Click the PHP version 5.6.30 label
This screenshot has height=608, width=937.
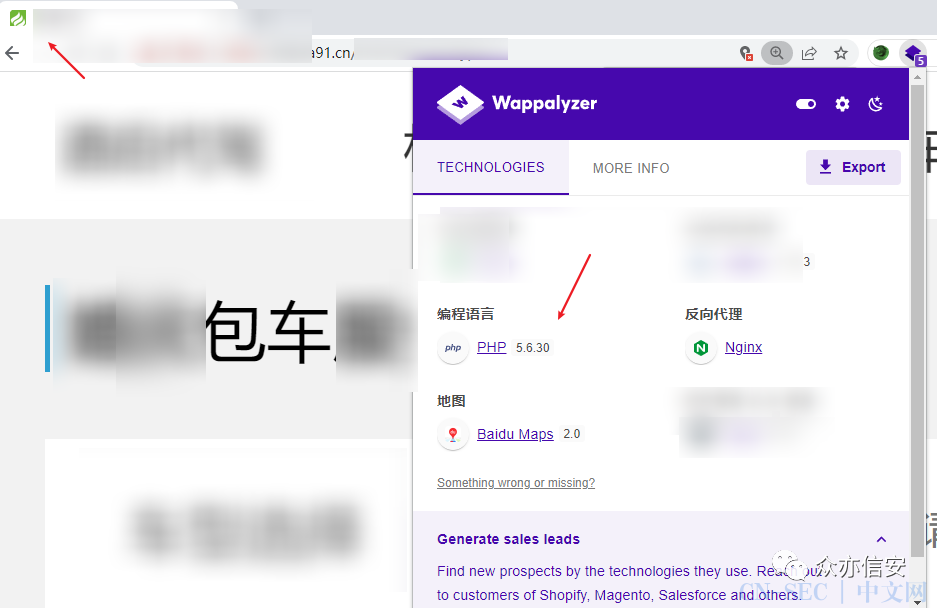[532, 348]
